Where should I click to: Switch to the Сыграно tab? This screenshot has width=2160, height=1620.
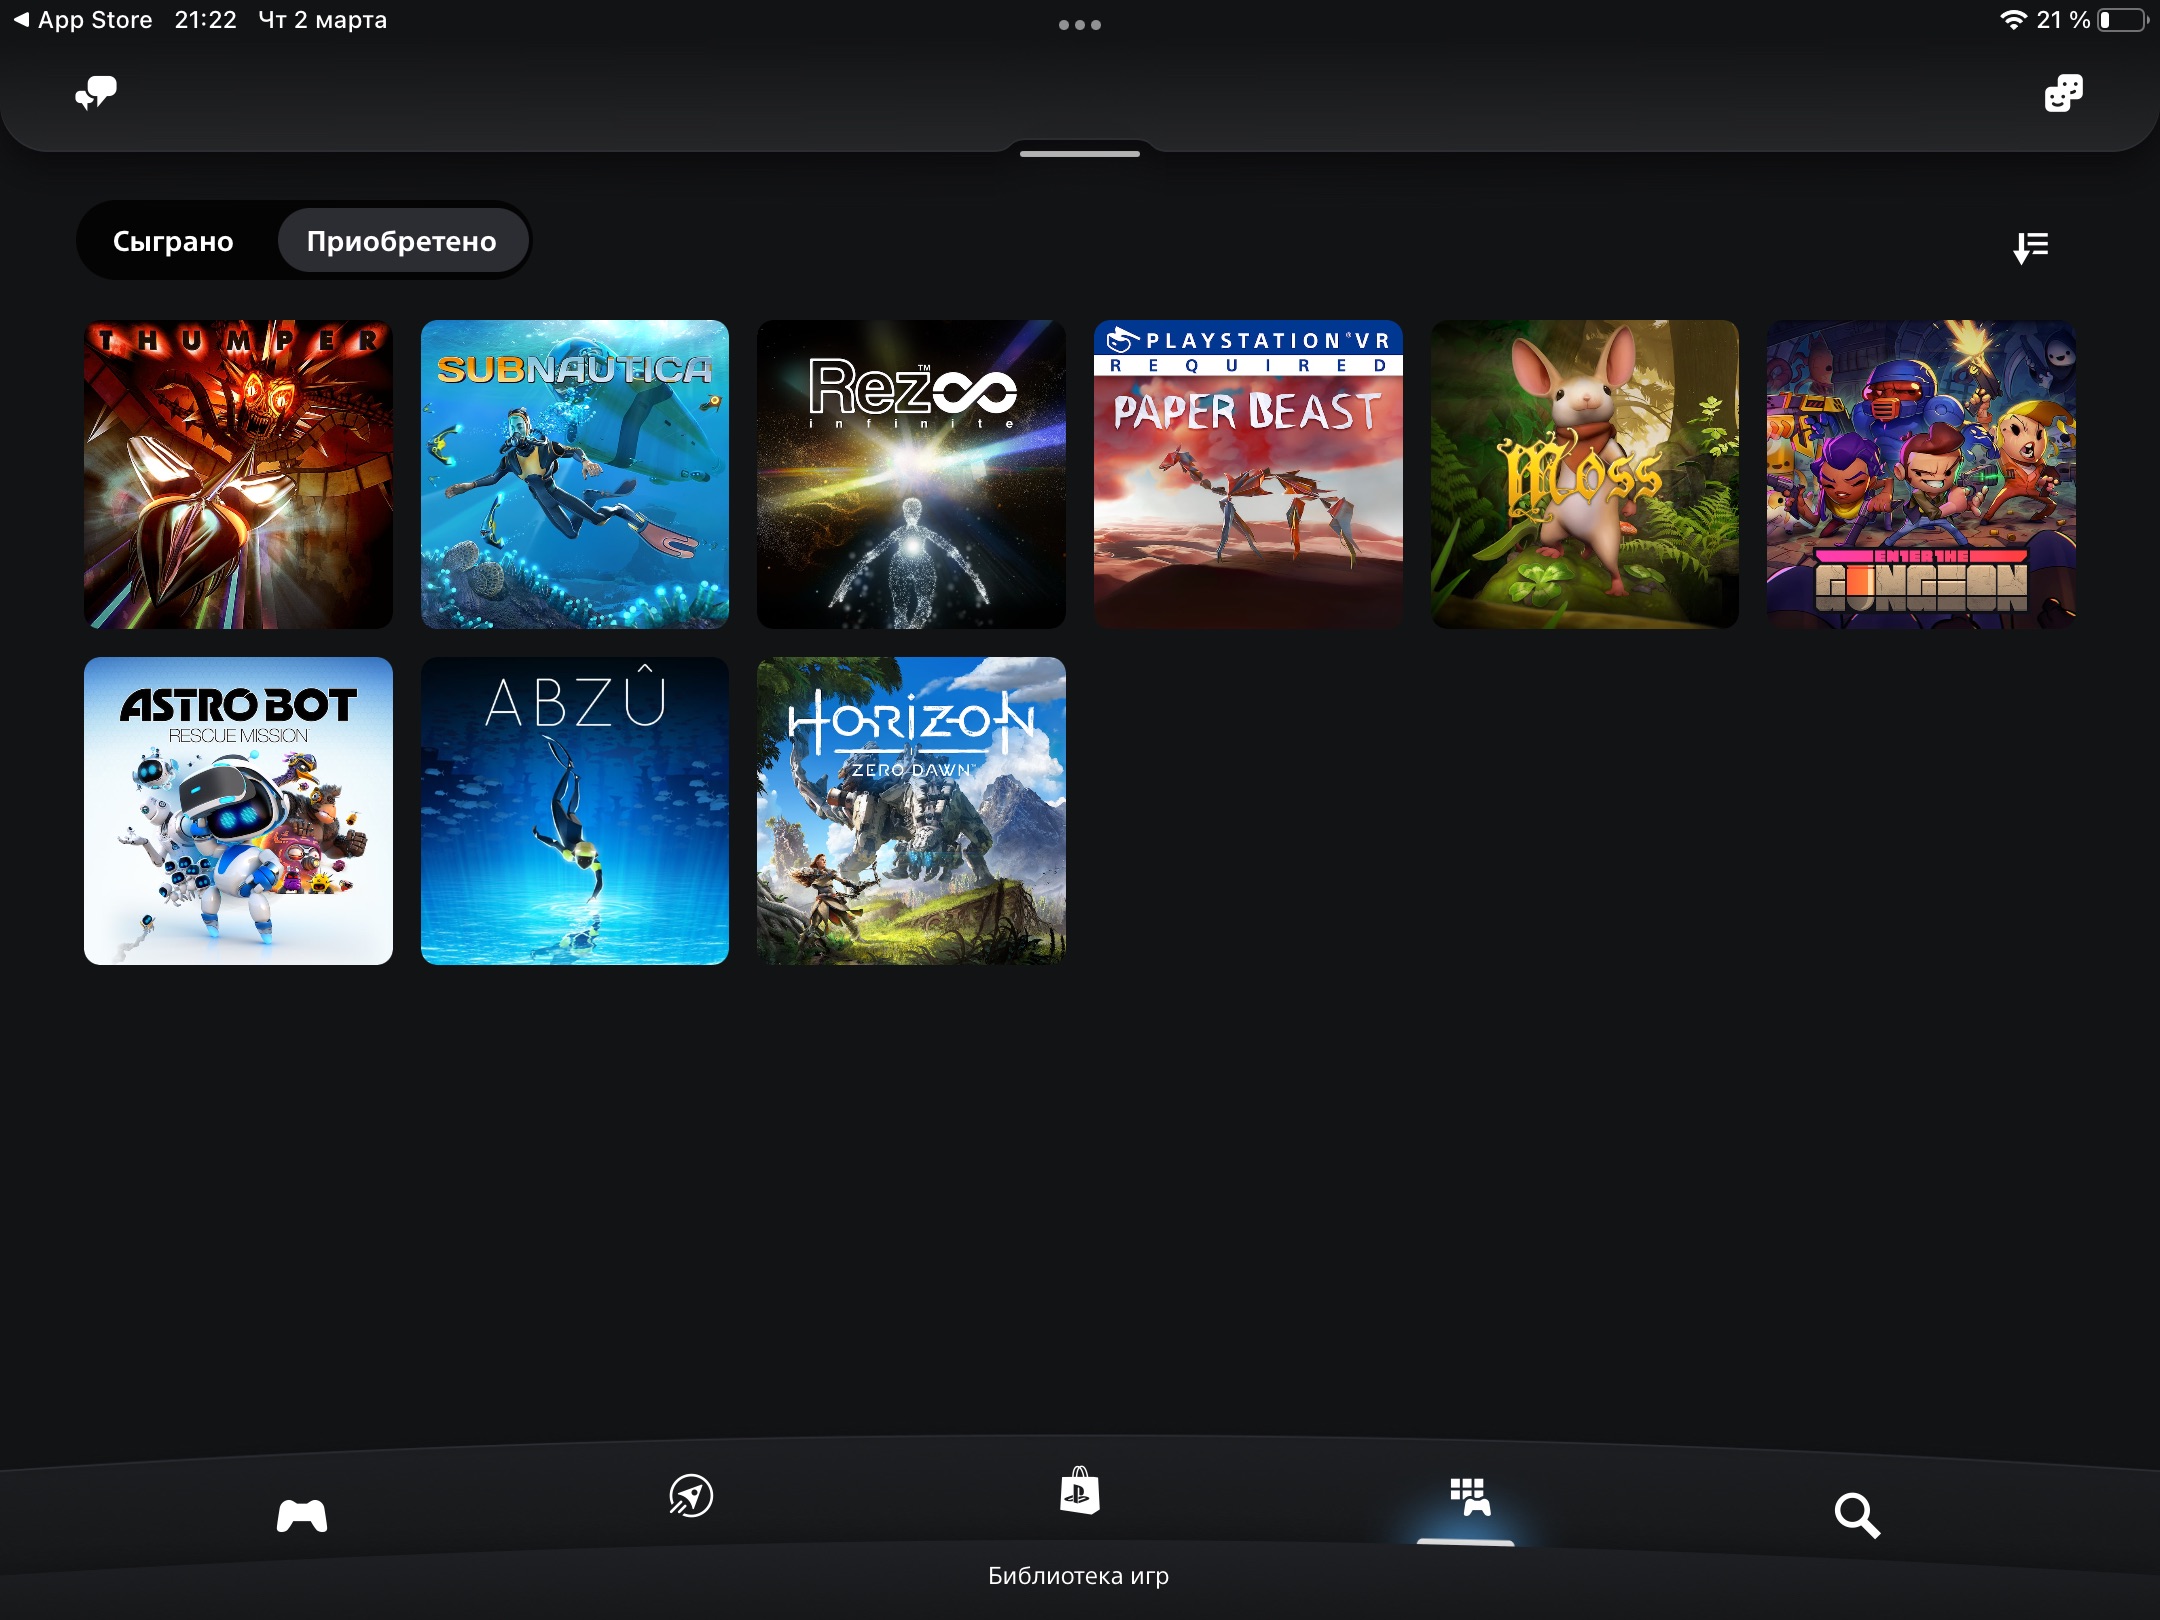click(x=173, y=241)
